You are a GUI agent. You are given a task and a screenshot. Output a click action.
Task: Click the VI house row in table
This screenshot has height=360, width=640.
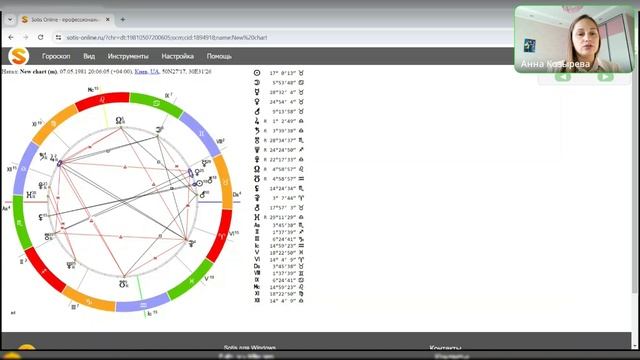[278, 259]
